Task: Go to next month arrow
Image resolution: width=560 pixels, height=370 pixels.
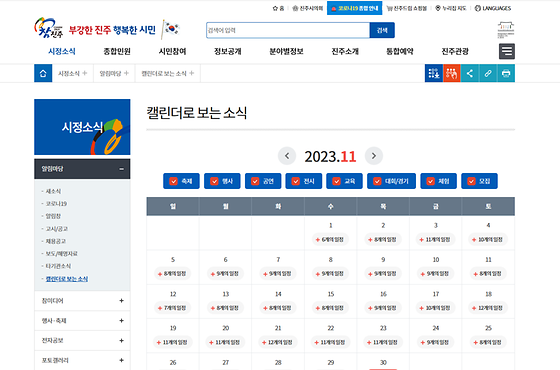Action: coord(374,156)
